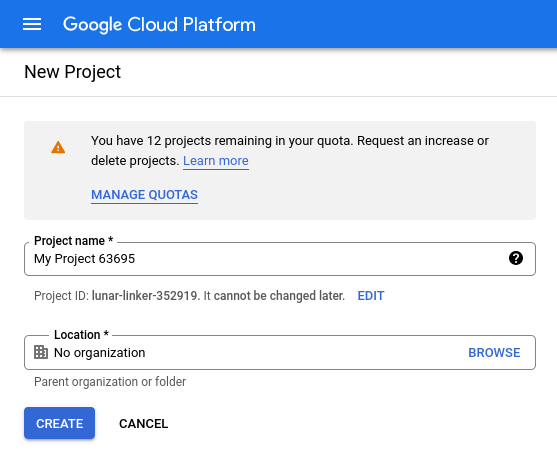Cancel the new project creation

[144, 423]
